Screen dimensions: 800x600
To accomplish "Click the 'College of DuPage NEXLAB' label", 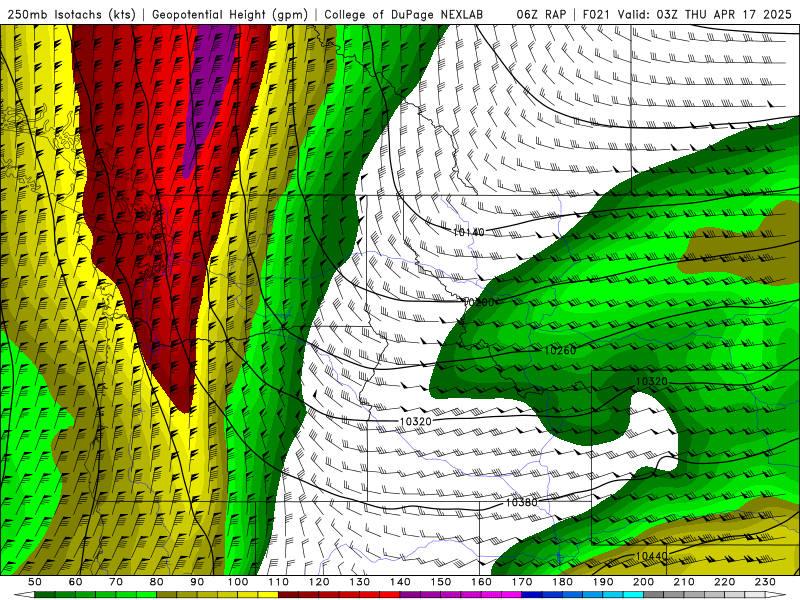I will point(404,14).
